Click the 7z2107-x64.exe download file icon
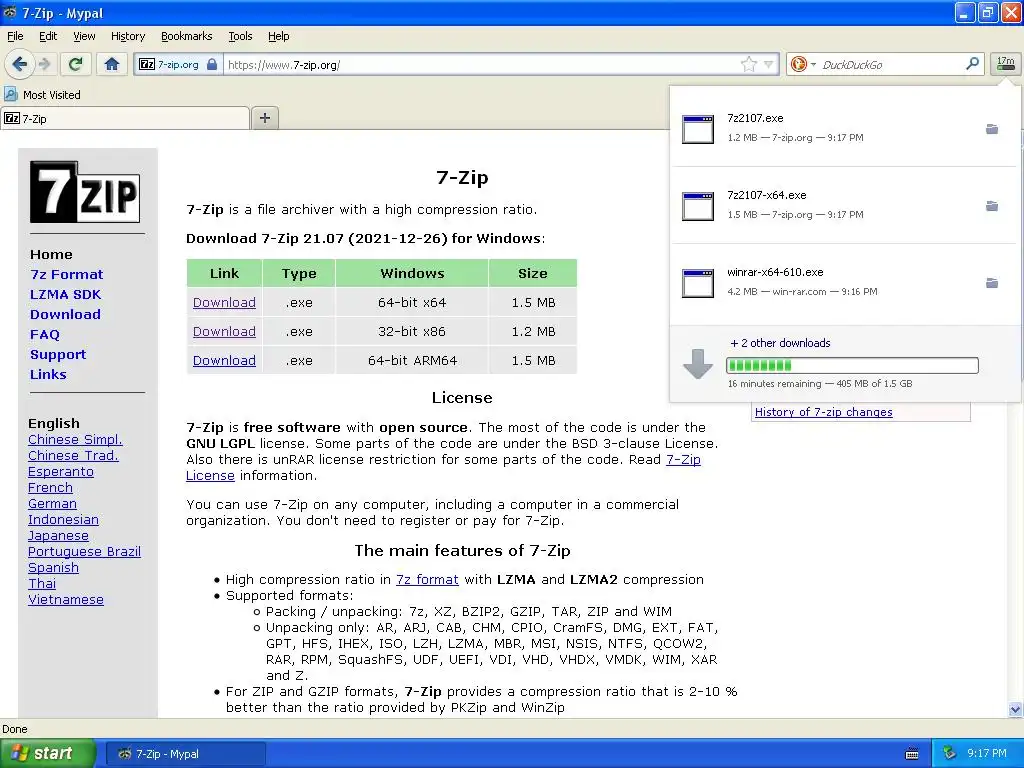 (x=697, y=206)
